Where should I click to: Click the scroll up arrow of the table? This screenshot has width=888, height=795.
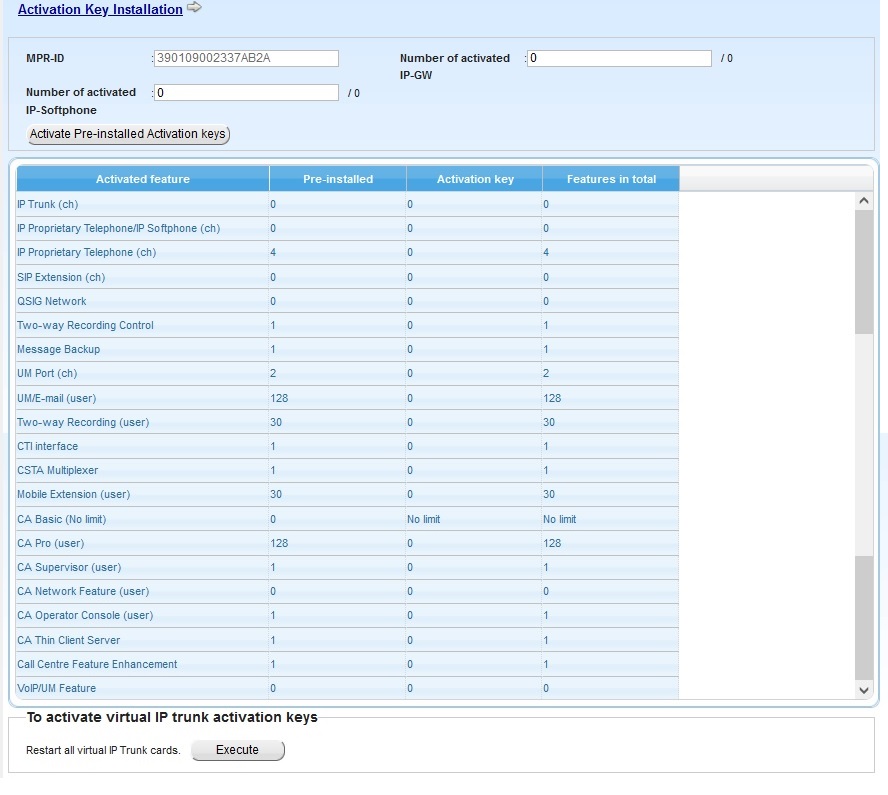click(x=864, y=201)
